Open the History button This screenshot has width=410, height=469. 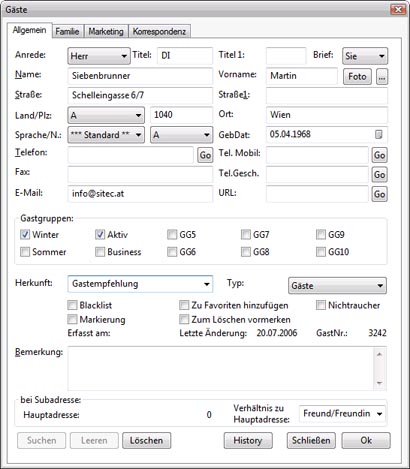coord(248,441)
